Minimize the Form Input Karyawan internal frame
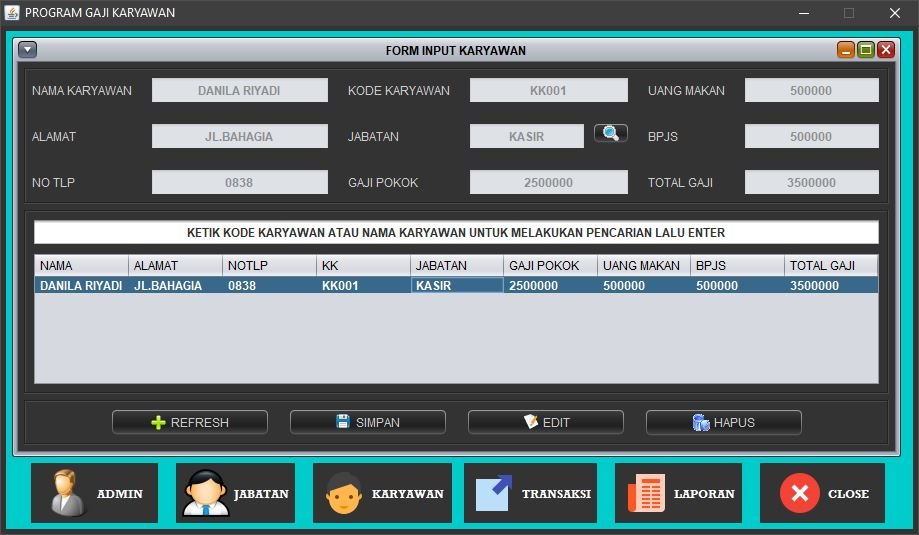Viewport: 919px width, 535px height. coord(846,50)
